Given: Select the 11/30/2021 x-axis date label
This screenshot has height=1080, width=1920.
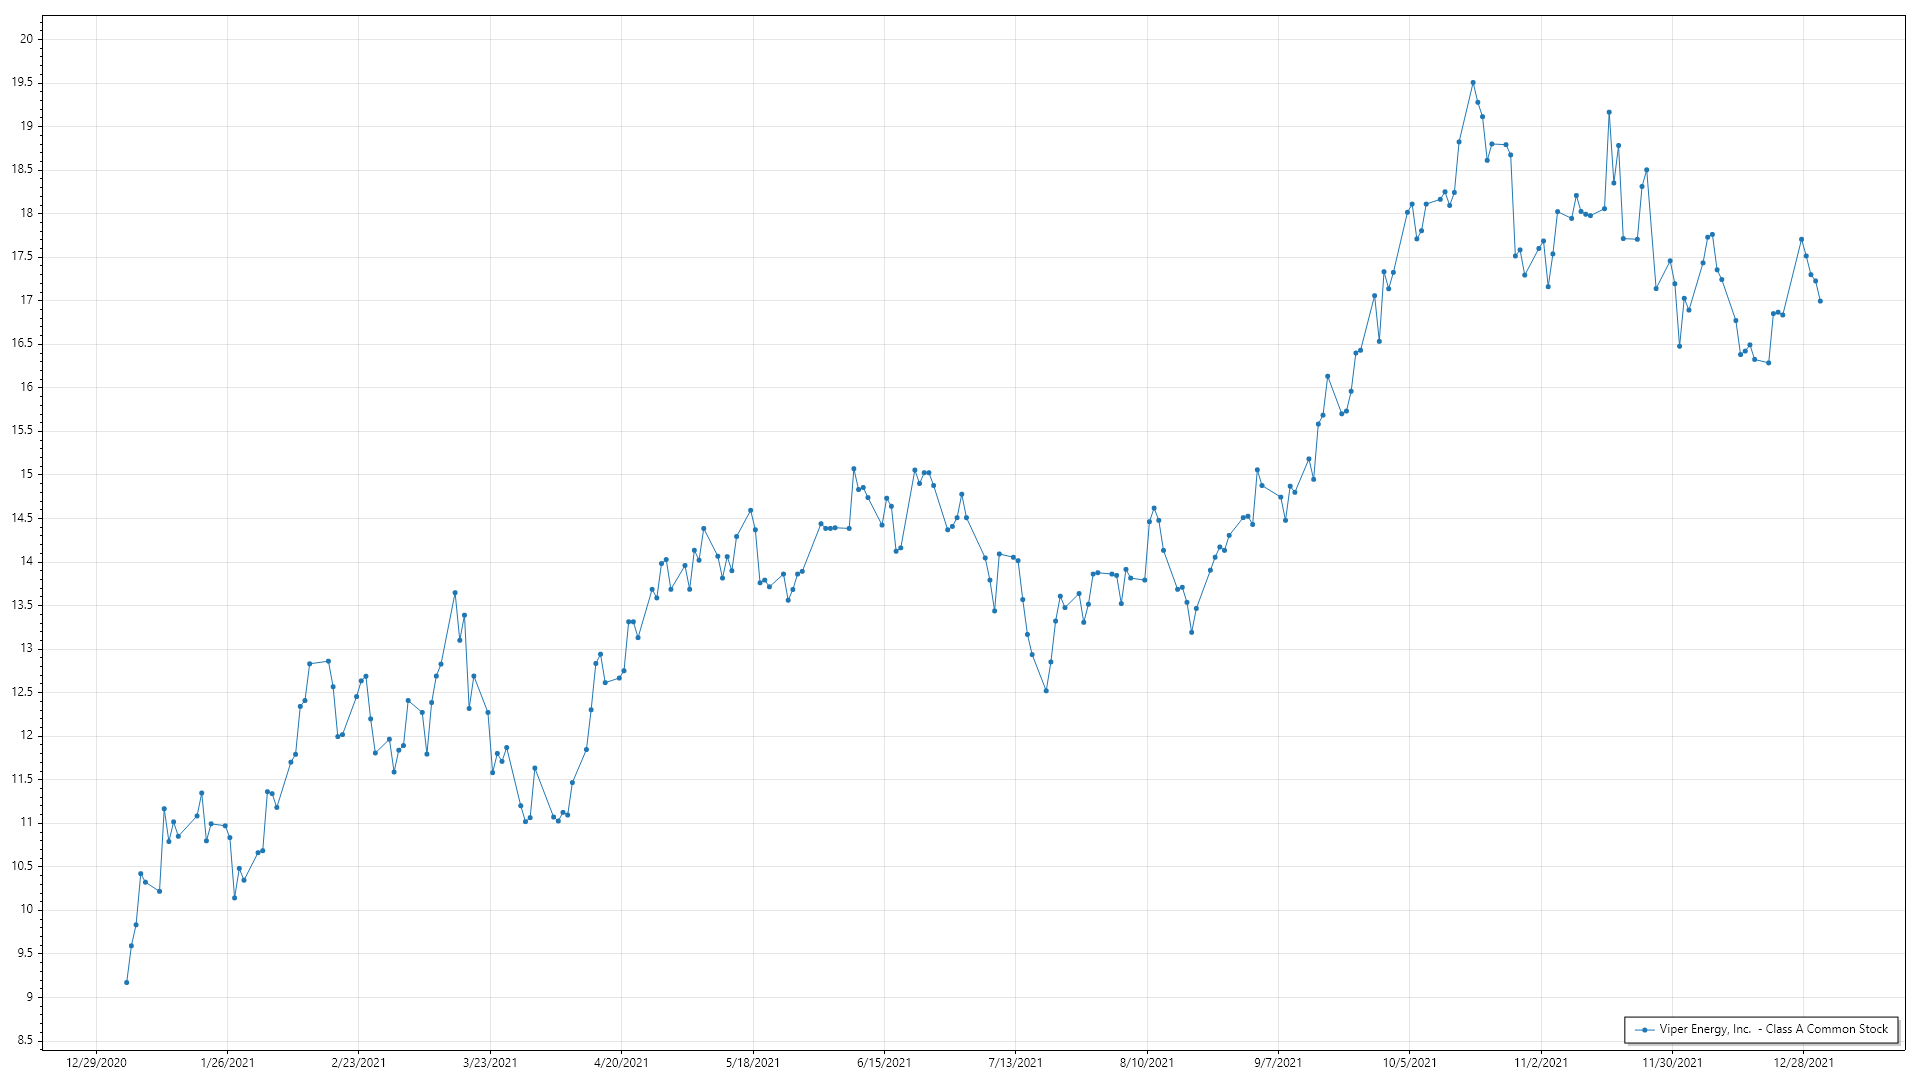Looking at the screenshot, I should [x=1672, y=1062].
